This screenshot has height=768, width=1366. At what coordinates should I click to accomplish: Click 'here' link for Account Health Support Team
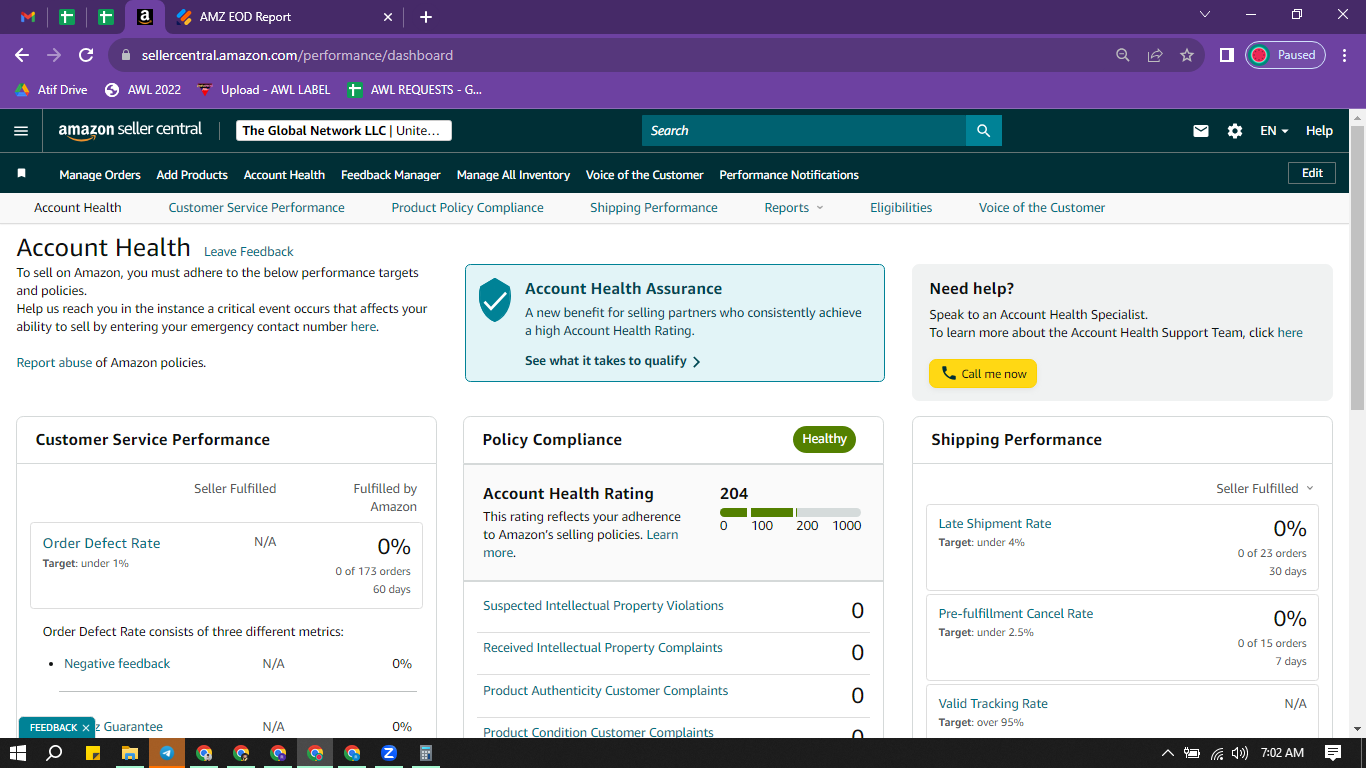click(x=1290, y=333)
